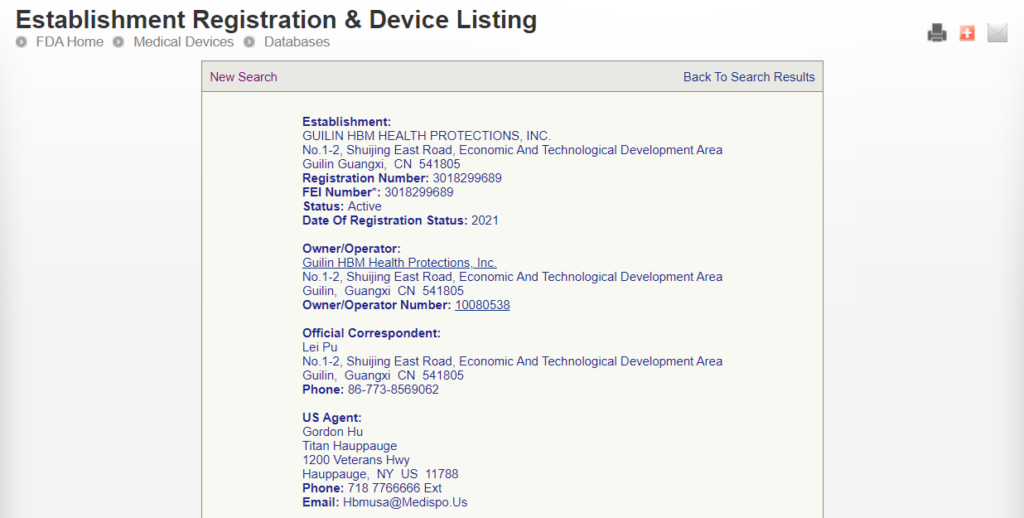Click Date Of Registration Status 2021
This screenshot has width=1024, height=518.
click(x=400, y=221)
